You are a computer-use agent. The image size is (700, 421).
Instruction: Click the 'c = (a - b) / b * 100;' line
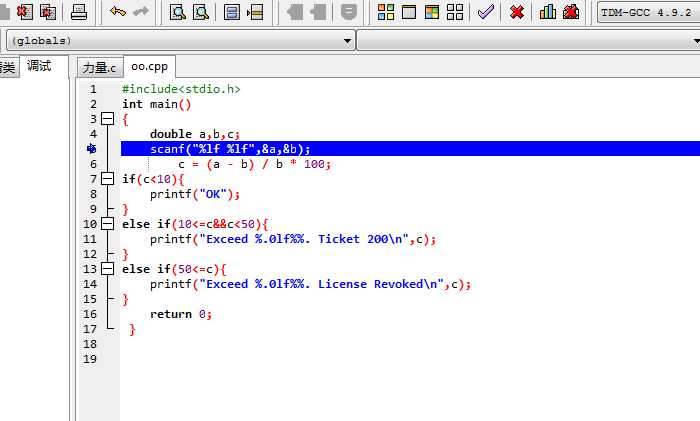point(254,164)
